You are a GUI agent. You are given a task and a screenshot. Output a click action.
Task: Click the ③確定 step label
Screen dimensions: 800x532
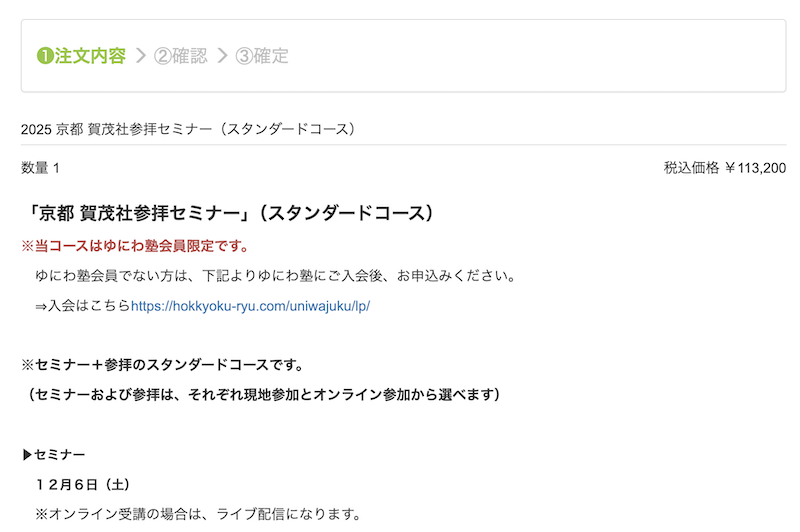click(262, 56)
